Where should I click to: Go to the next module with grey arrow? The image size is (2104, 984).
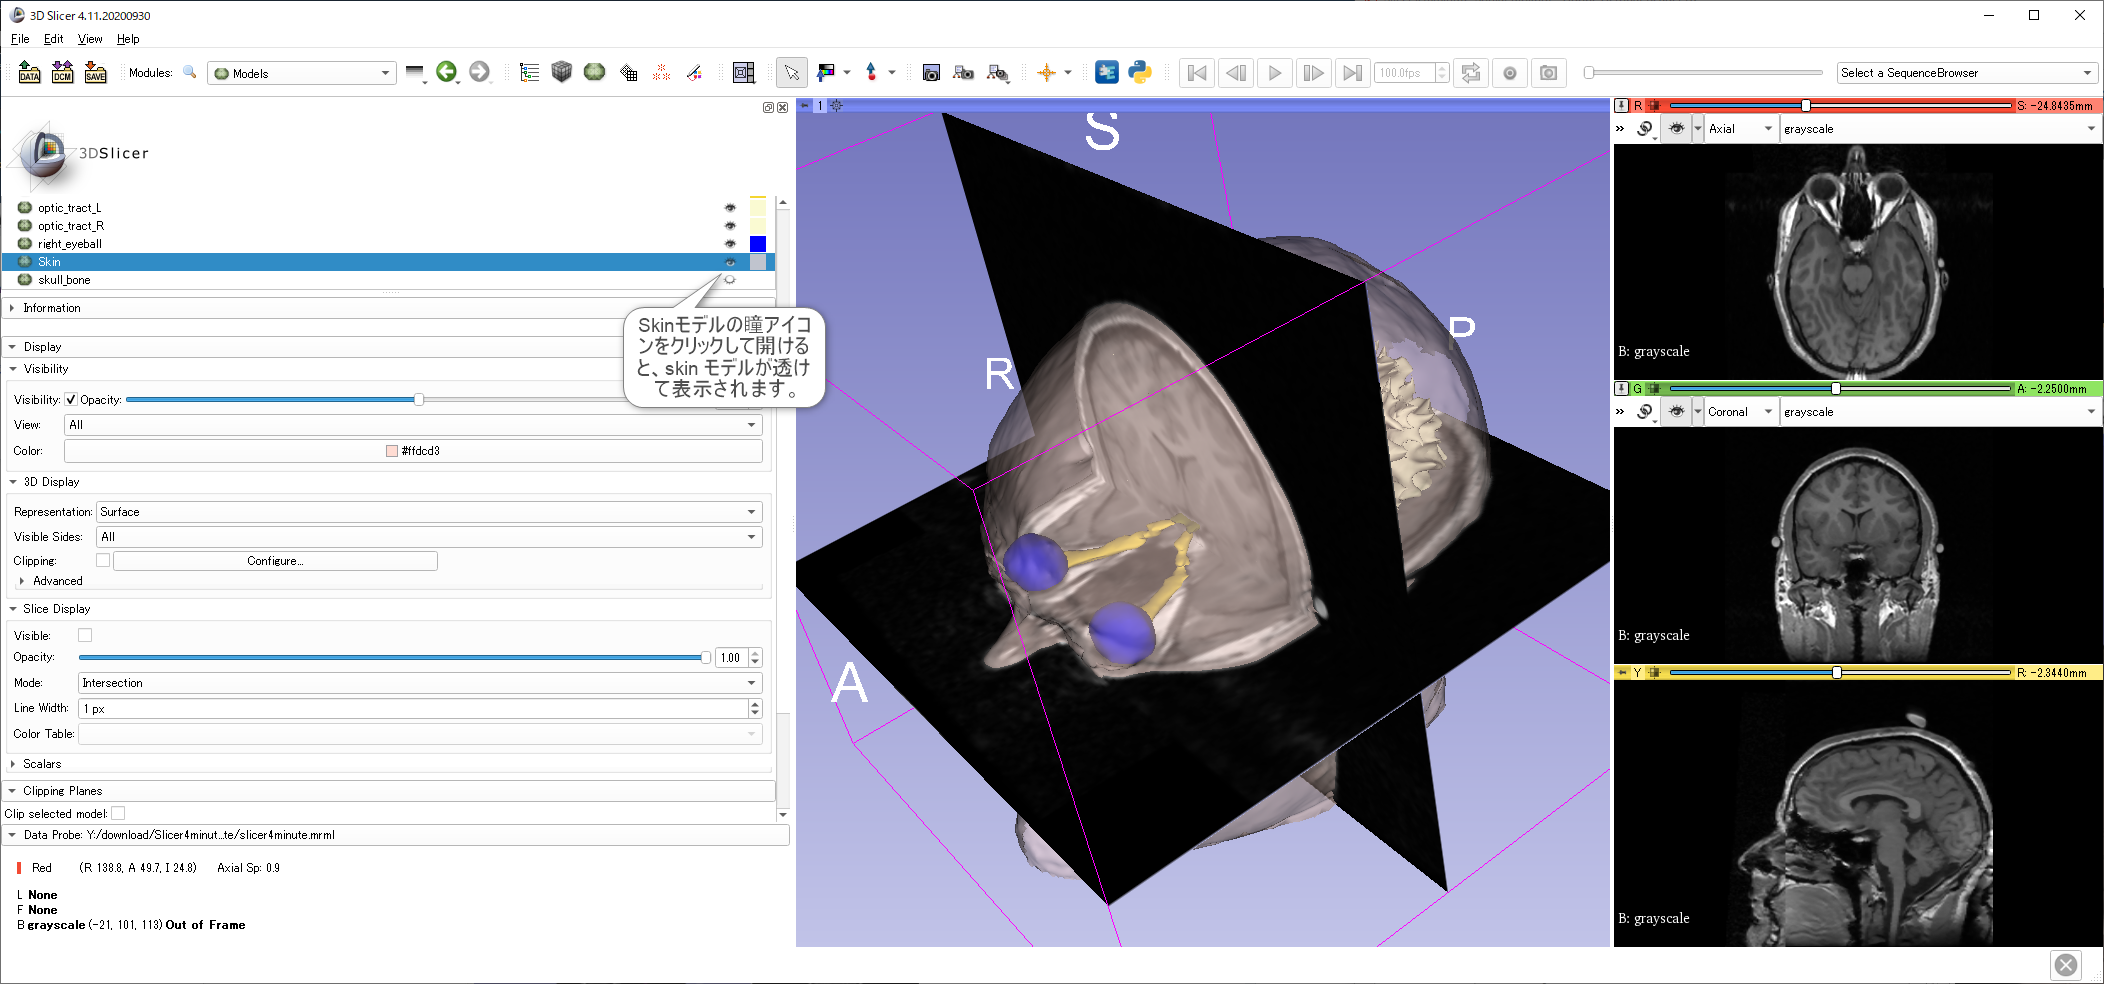tap(479, 72)
